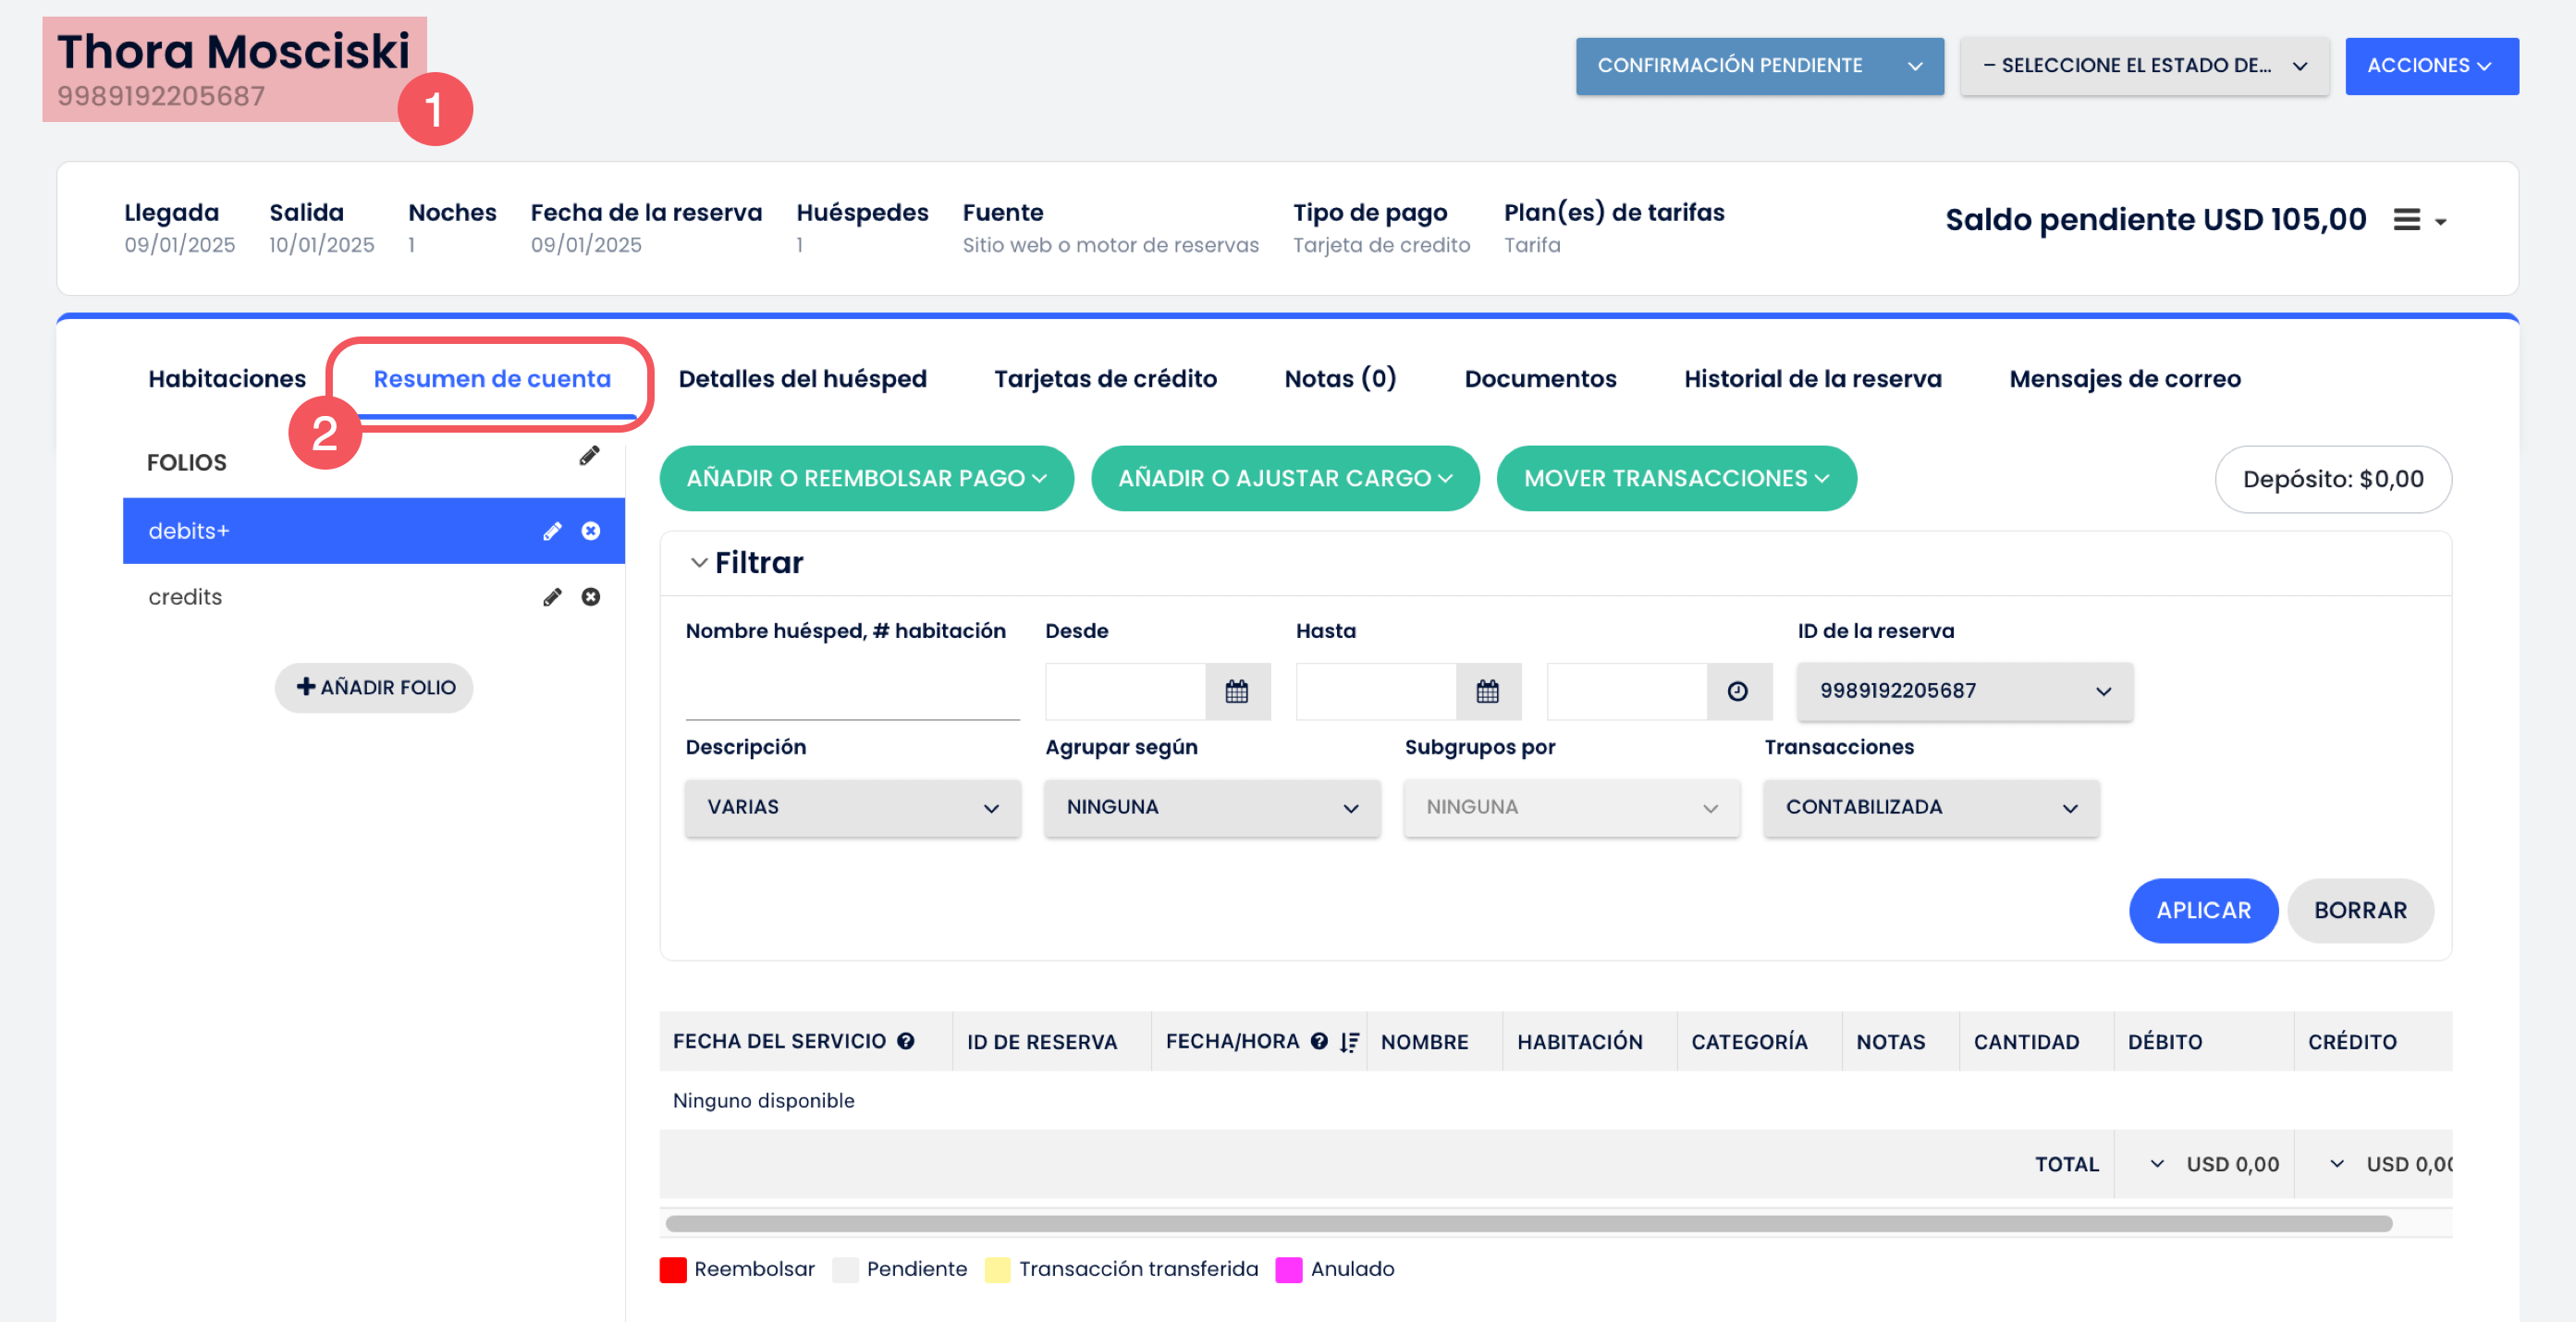Switch to Detalles del huésped tab
2576x1322 pixels.
click(802, 379)
